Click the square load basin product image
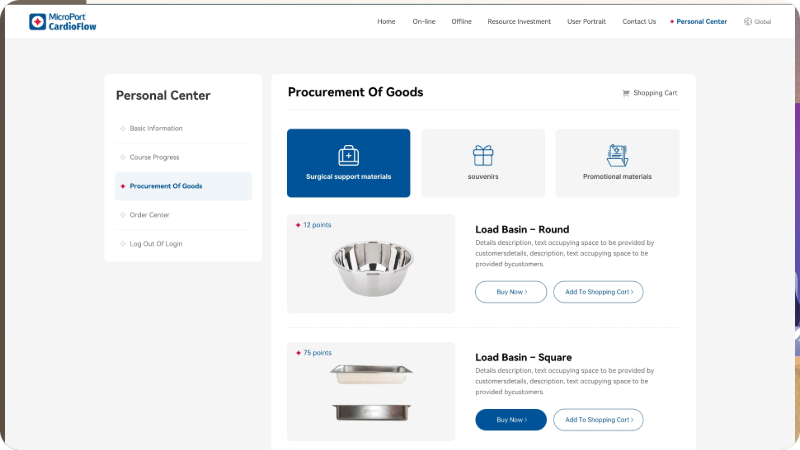 click(x=370, y=394)
